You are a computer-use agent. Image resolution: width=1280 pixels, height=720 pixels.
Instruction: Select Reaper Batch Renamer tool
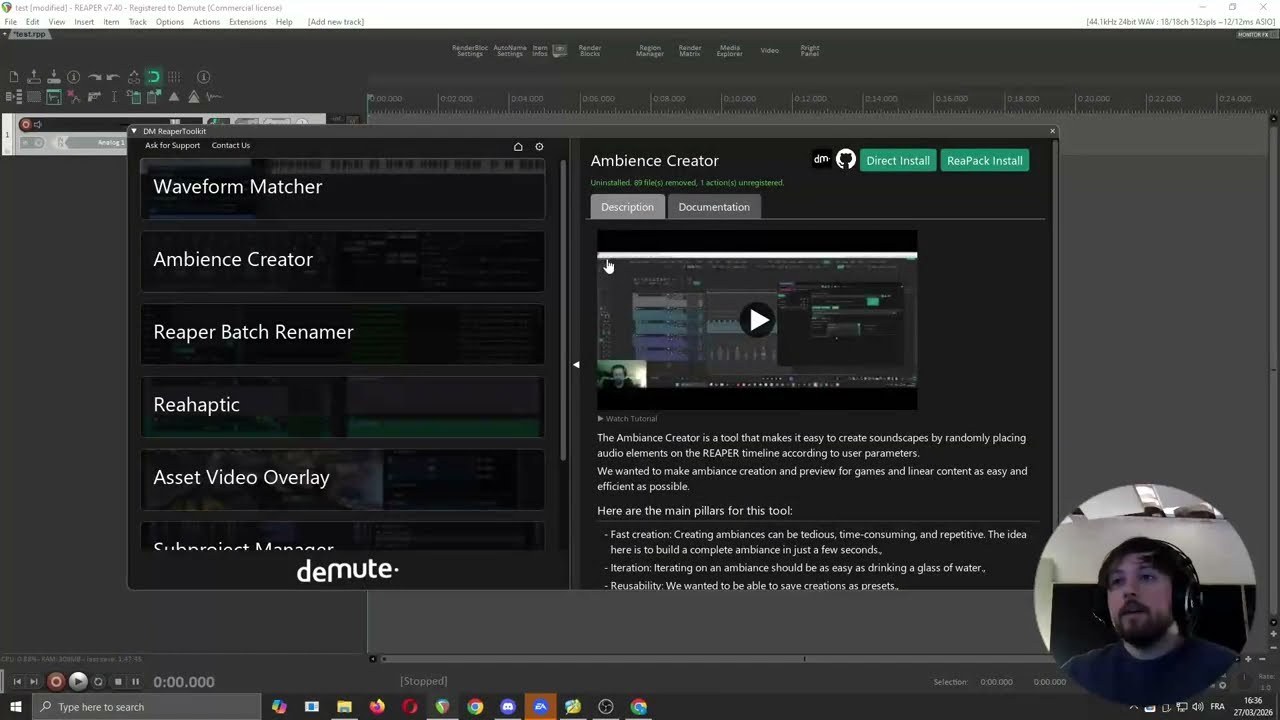(x=342, y=332)
